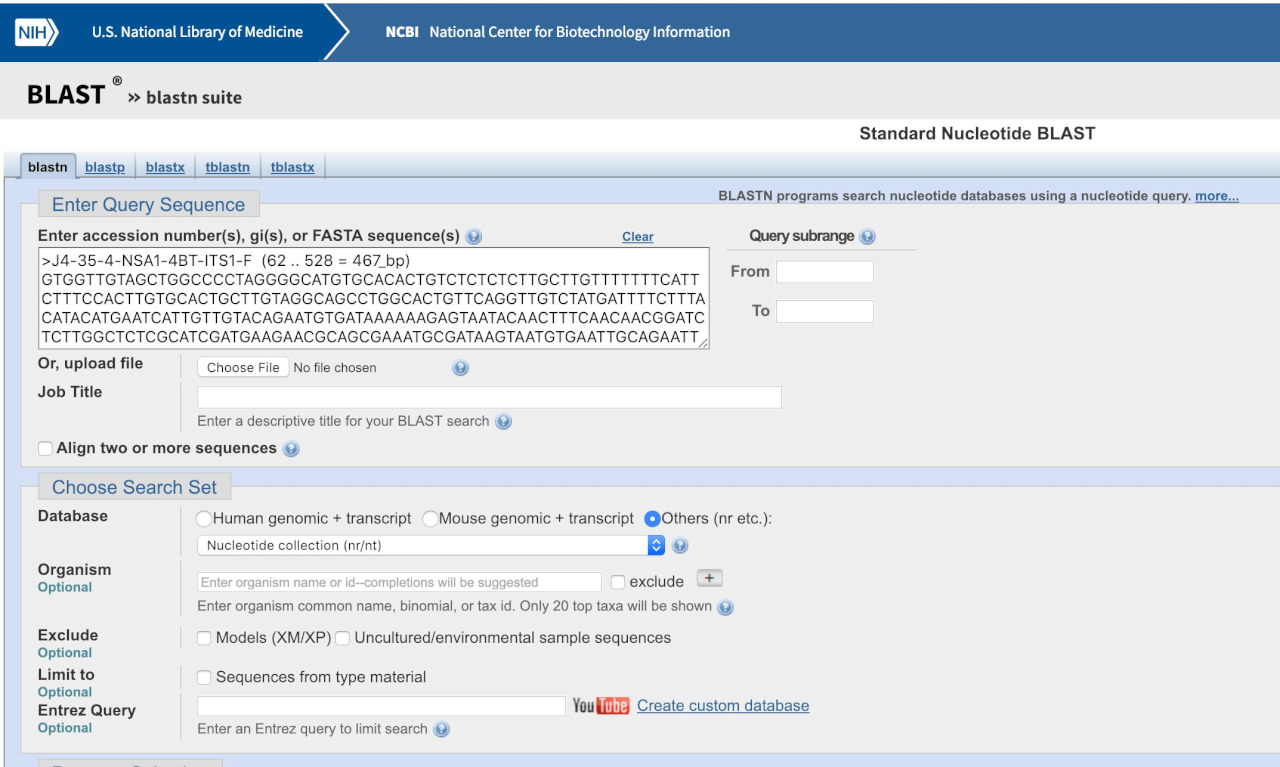Viewport: 1280px width, 767px height.
Task: Click help icon next to Choose File
Action: [x=460, y=368]
